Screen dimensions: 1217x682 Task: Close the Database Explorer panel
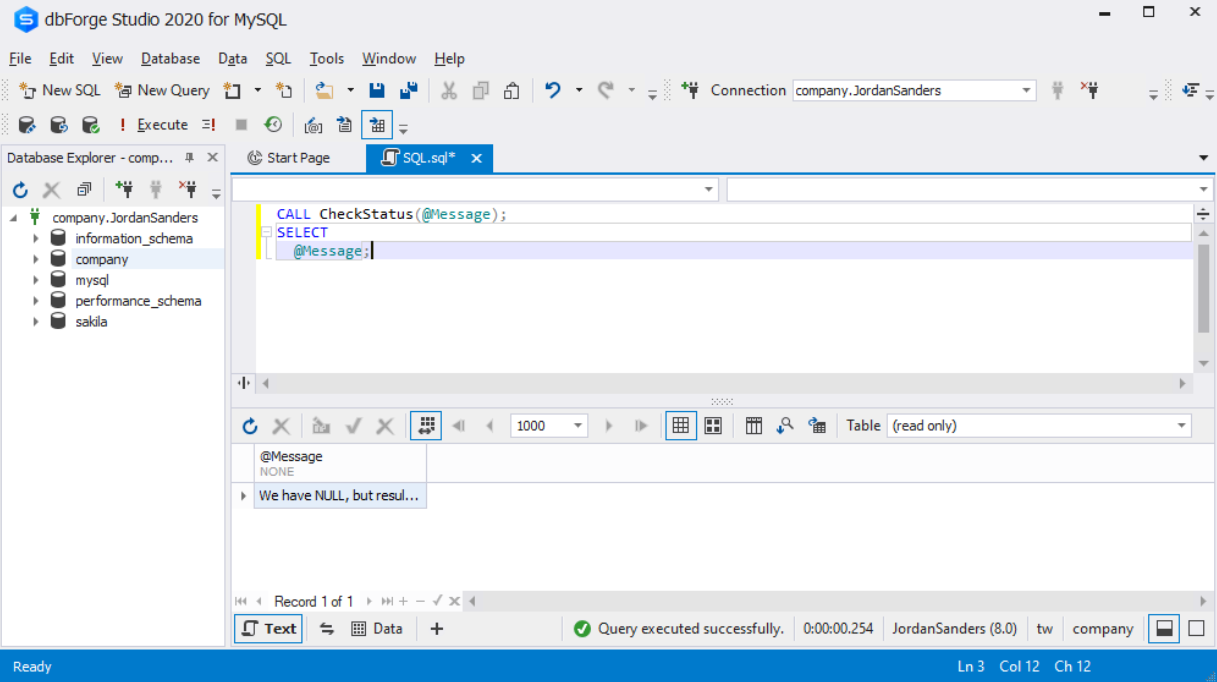pyautogui.click(x=212, y=158)
